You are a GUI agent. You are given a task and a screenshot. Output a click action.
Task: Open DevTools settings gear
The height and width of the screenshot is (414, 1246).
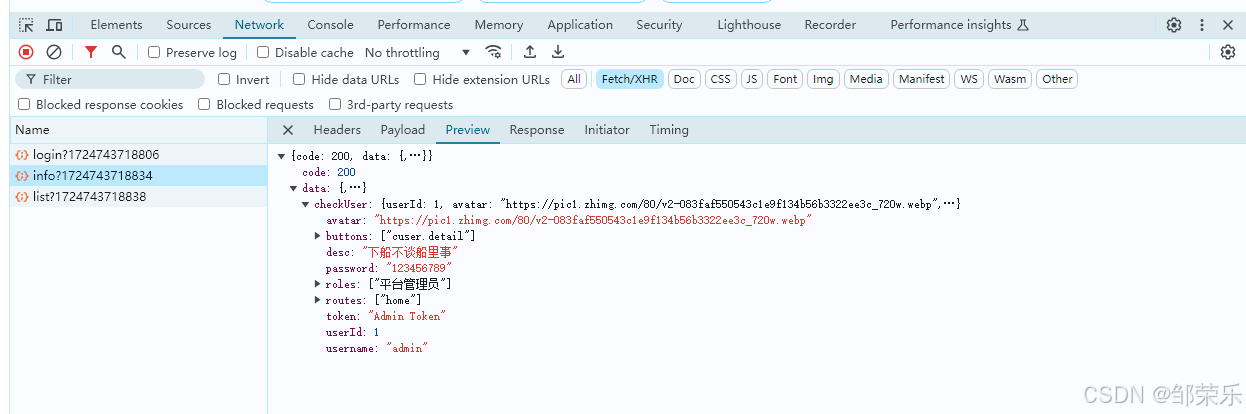1174,25
